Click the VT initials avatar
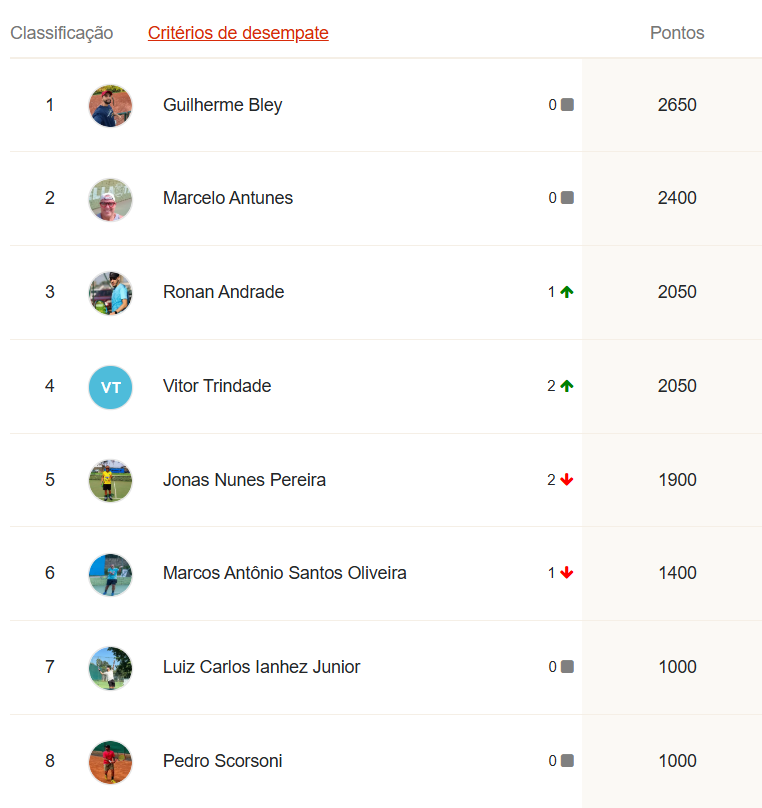Image resolution: width=762 pixels, height=808 pixels. tap(110, 387)
